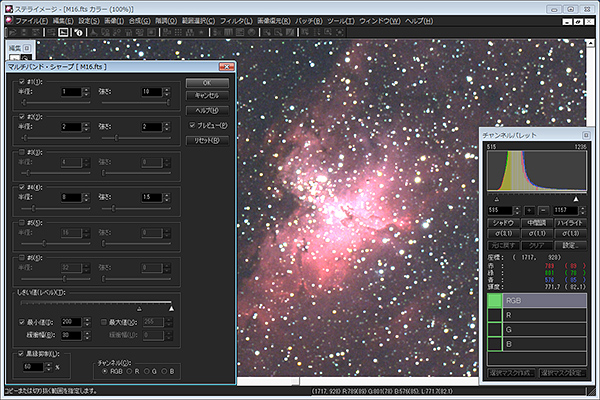Enable the #6 band checkbox

coord(22,258)
